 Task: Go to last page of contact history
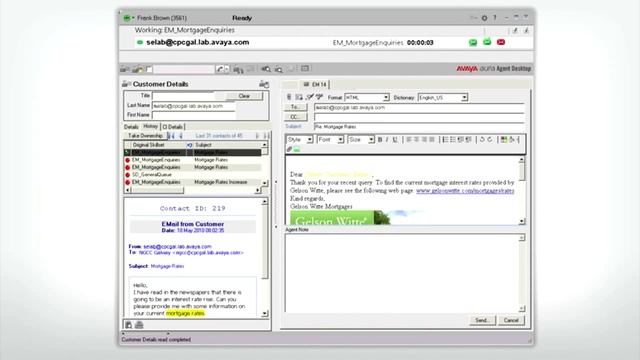266,136
